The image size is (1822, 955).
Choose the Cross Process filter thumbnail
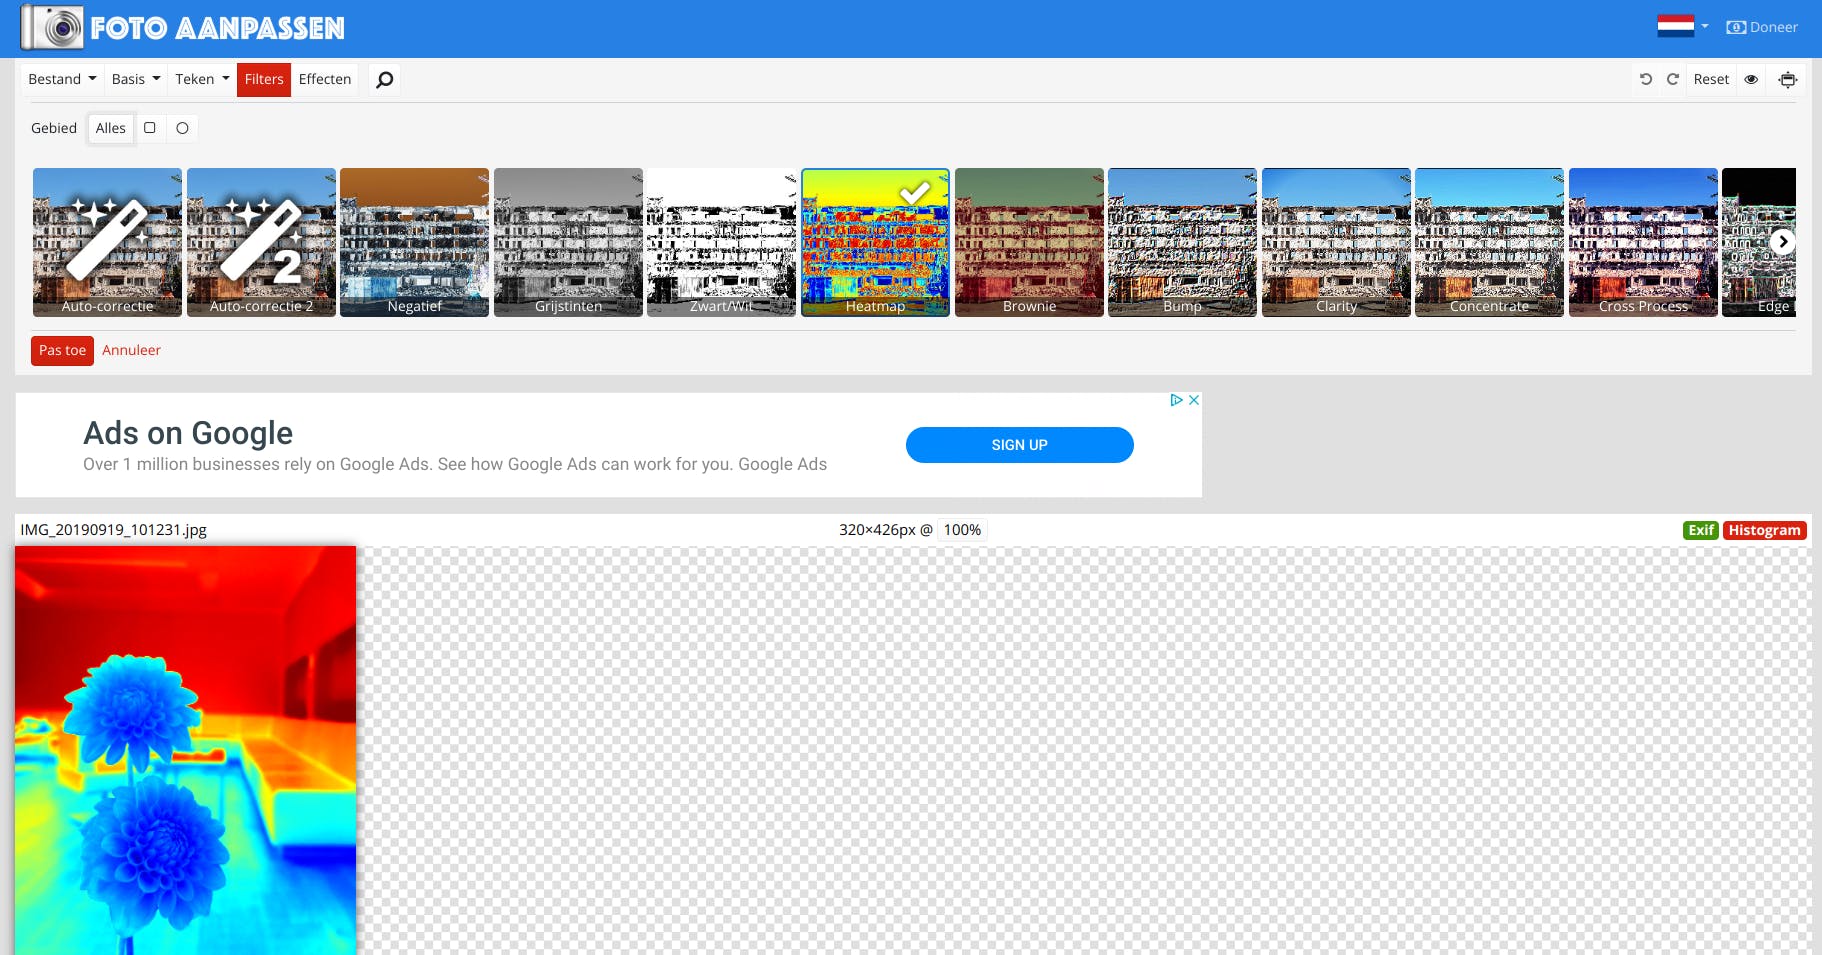click(1643, 242)
